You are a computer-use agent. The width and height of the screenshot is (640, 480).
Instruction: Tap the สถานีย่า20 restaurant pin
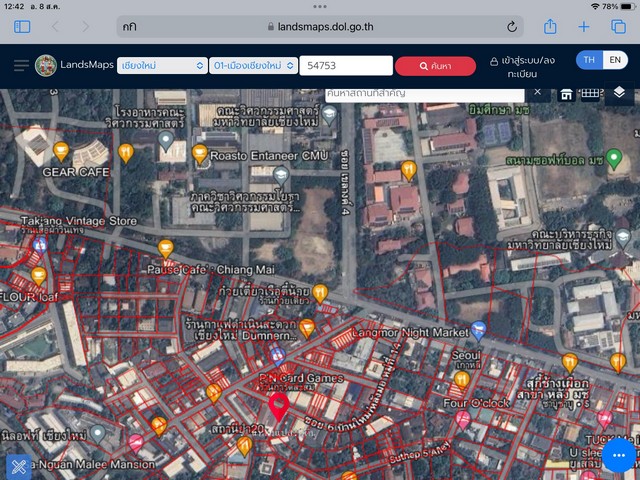coord(244,446)
